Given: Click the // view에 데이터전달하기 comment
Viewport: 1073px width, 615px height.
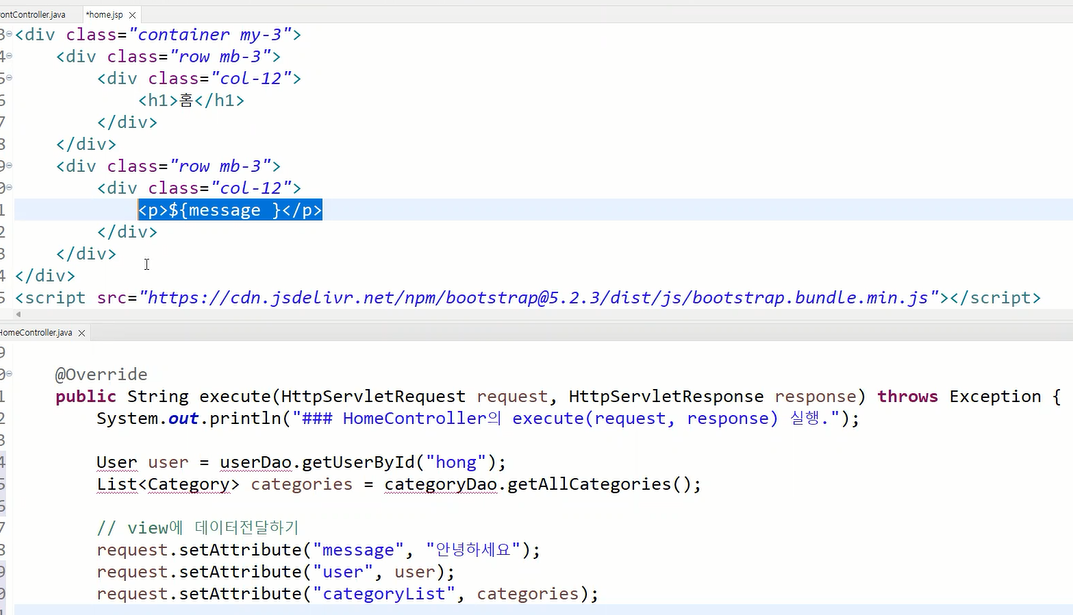Looking at the screenshot, I should [198, 527].
